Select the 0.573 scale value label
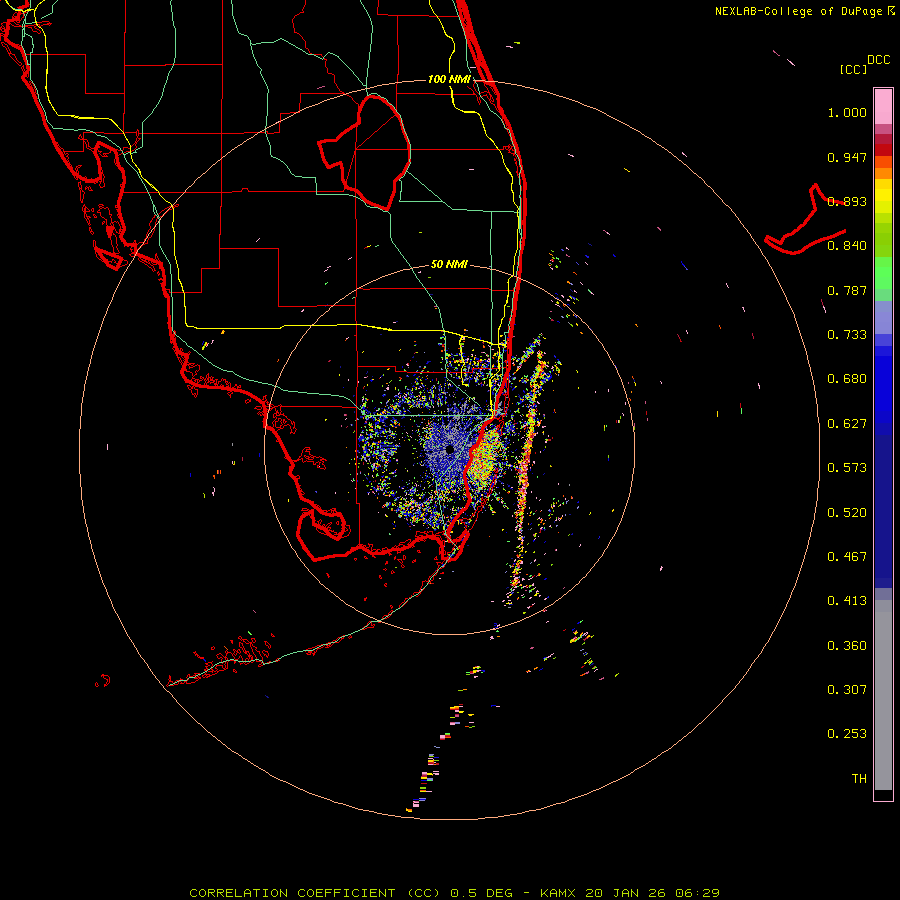This screenshot has width=900, height=900. pyautogui.click(x=847, y=468)
